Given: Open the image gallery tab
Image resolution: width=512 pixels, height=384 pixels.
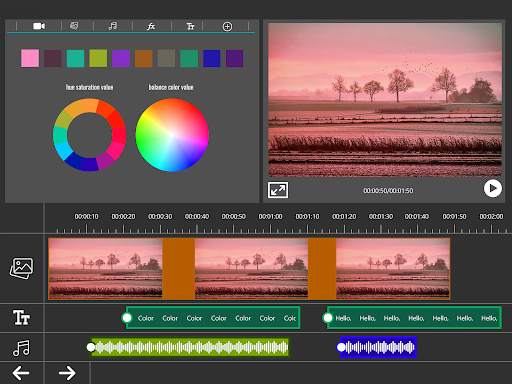Looking at the screenshot, I should point(74,26).
